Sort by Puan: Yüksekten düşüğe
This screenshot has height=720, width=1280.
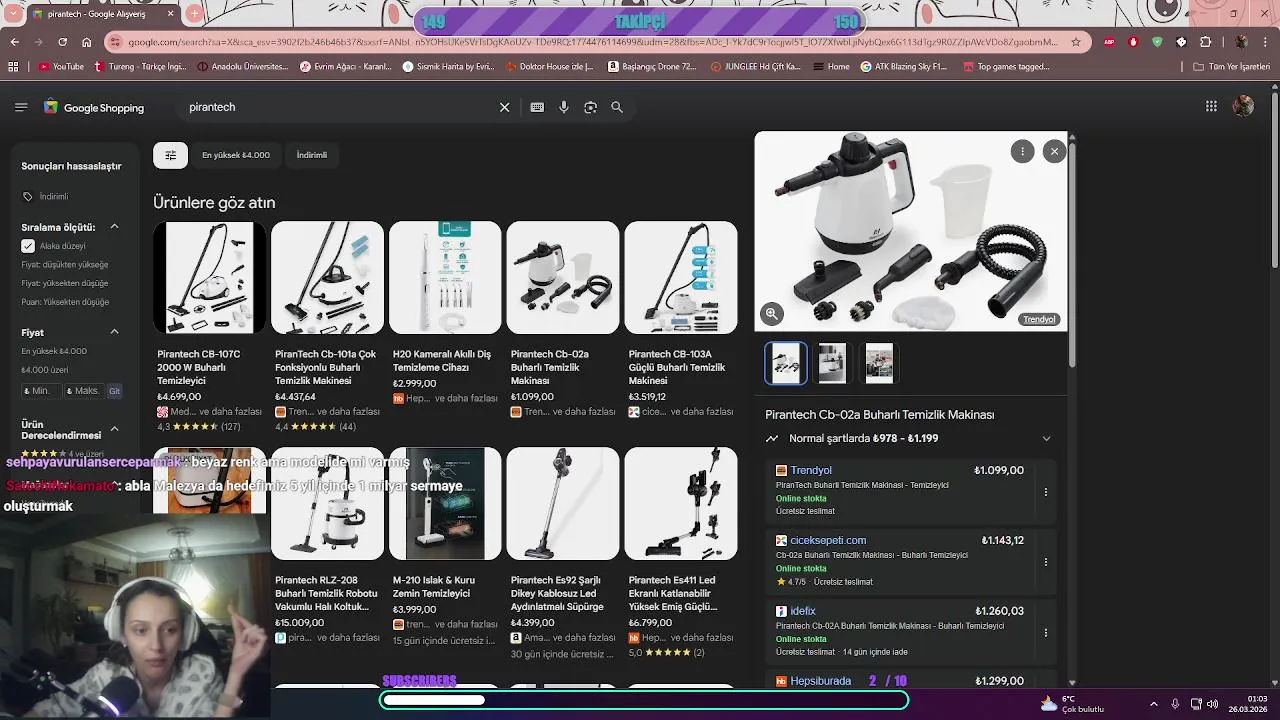coord(65,302)
